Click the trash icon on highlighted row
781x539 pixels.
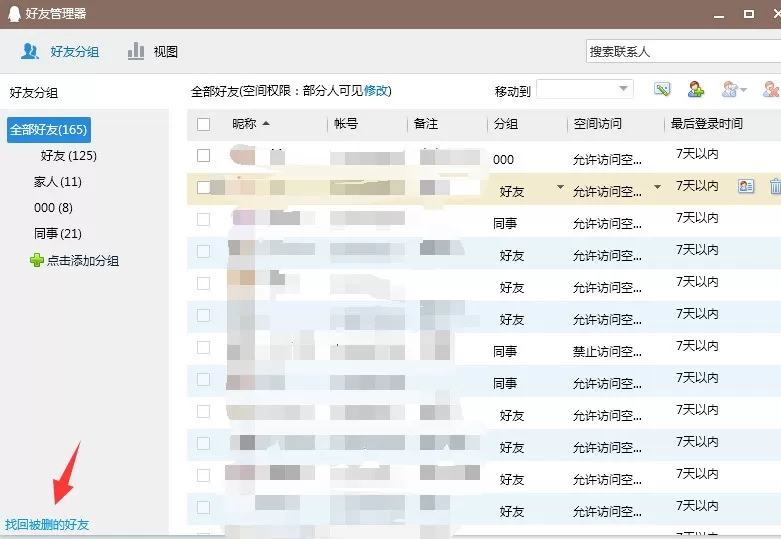point(775,187)
